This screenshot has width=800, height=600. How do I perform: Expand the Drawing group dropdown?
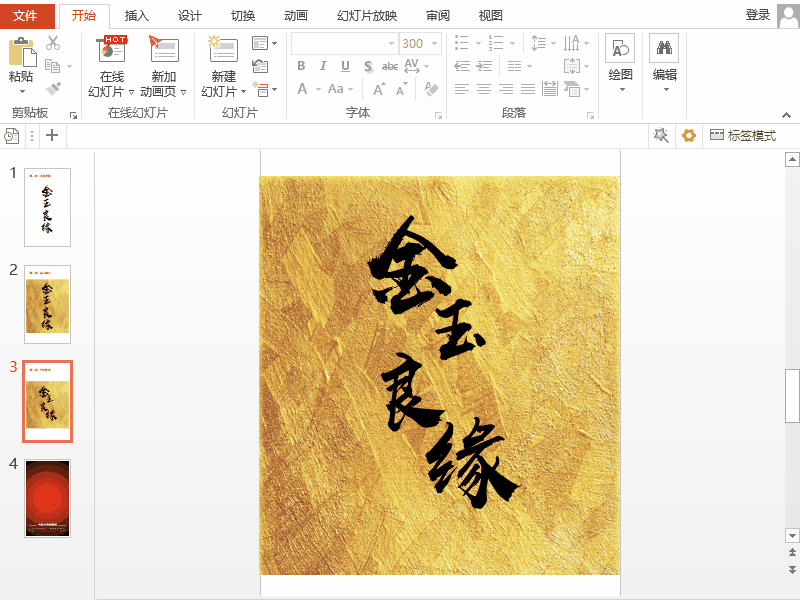tap(620, 90)
